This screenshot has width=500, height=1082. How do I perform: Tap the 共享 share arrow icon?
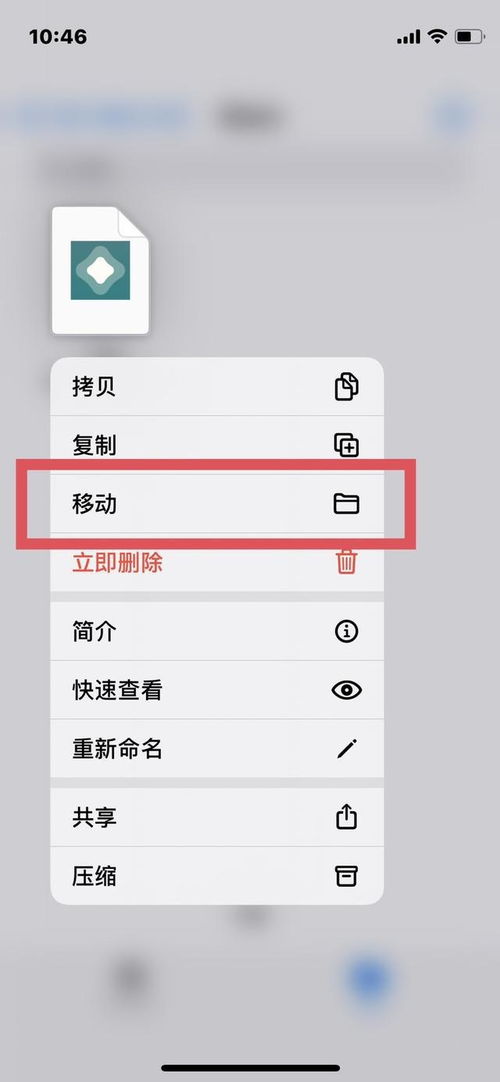click(346, 817)
